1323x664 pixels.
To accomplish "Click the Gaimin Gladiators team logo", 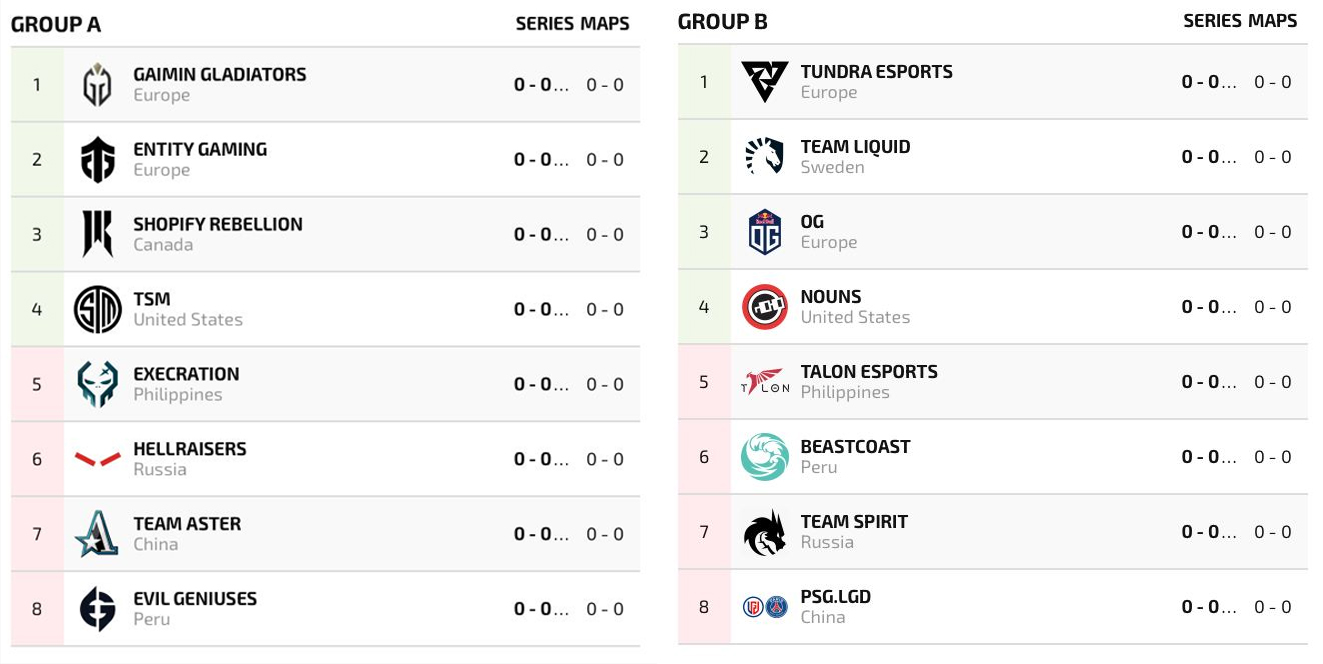I will 97,85.
